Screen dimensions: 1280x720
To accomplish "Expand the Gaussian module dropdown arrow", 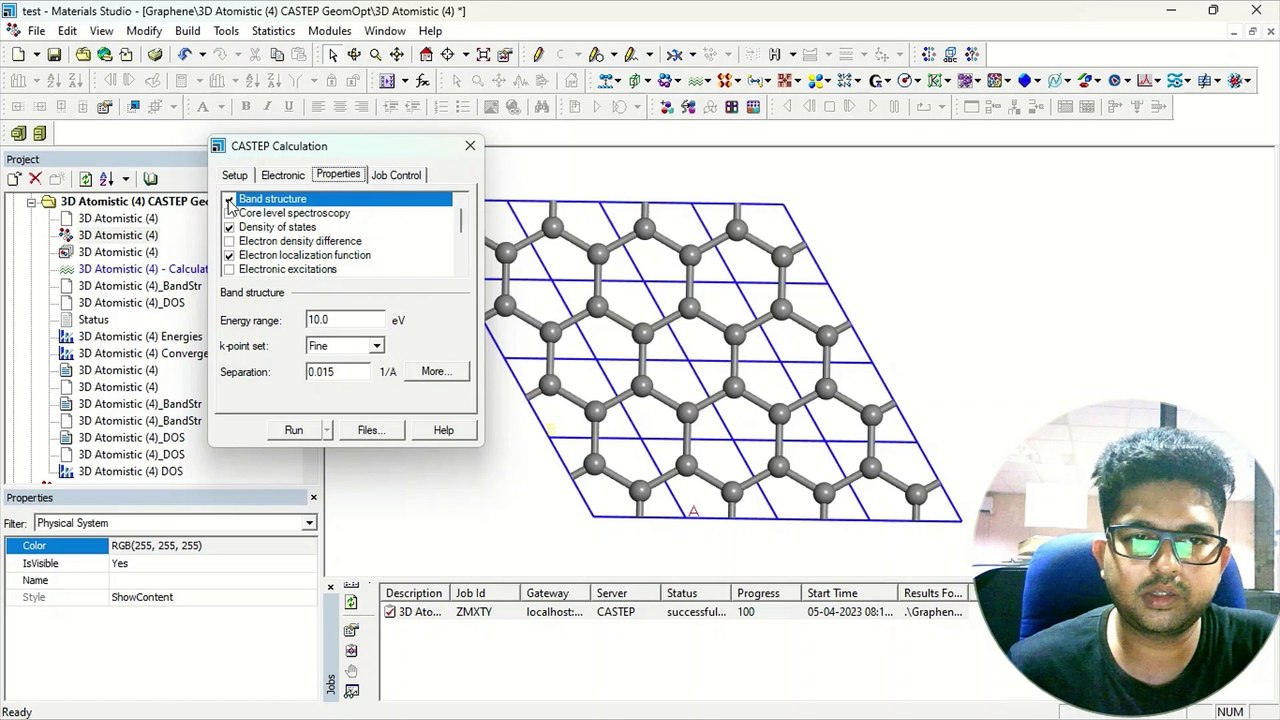I will (x=889, y=81).
